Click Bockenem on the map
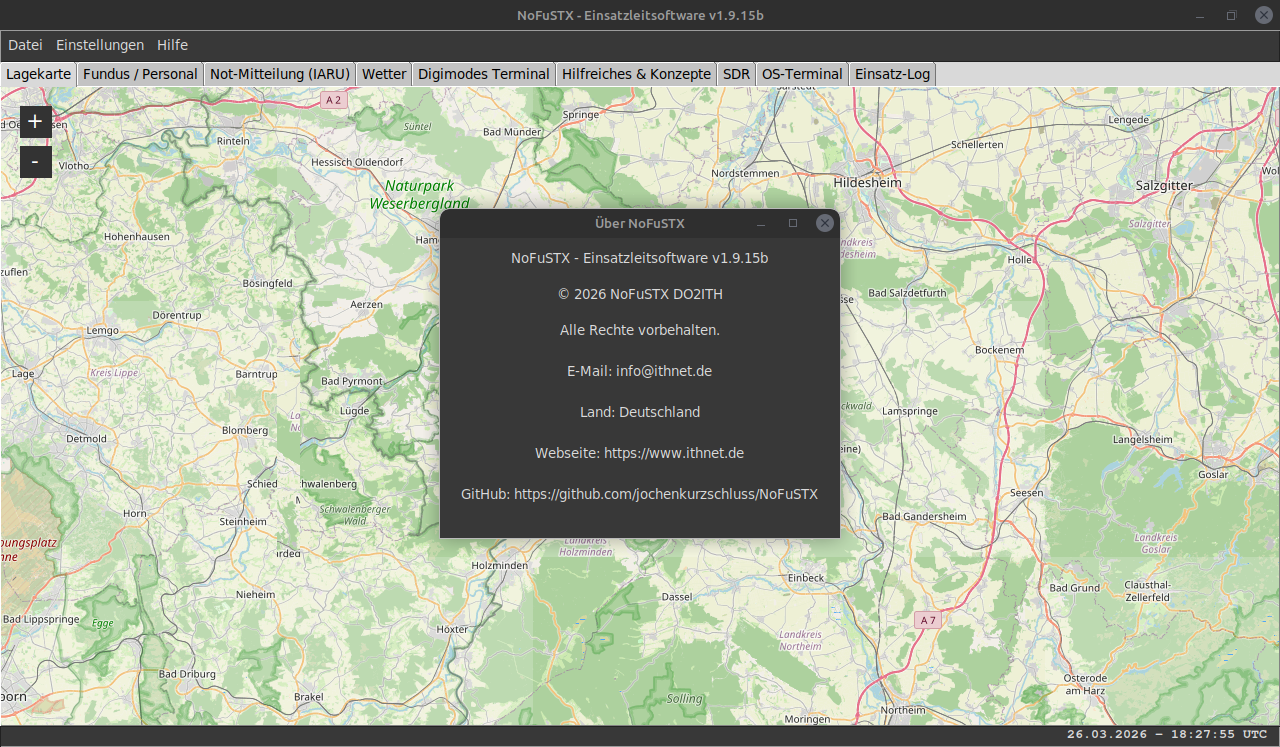Image resolution: width=1280 pixels, height=747 pixels. pyautogui.click(x=1000, y=350)
